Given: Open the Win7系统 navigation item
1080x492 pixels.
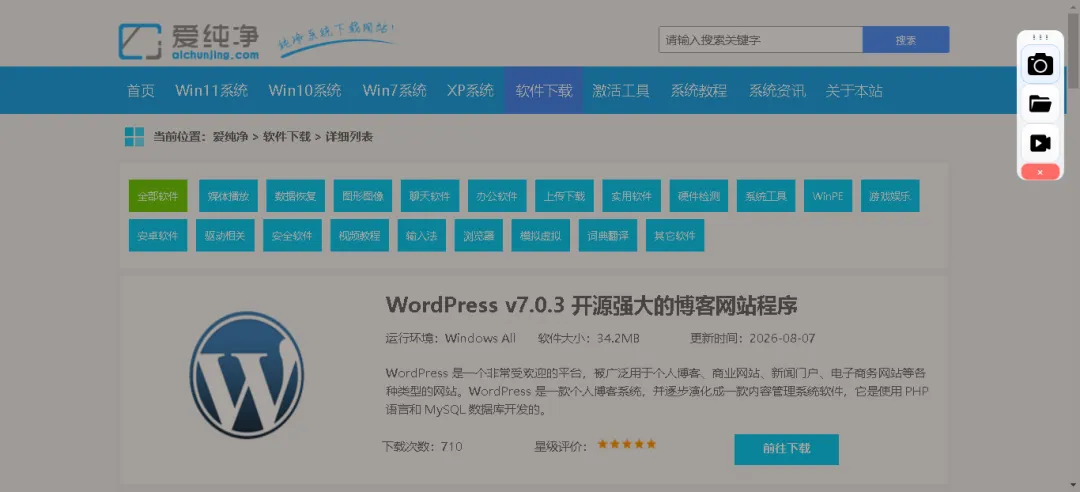Looking at the screenshot, I should 395,91.
